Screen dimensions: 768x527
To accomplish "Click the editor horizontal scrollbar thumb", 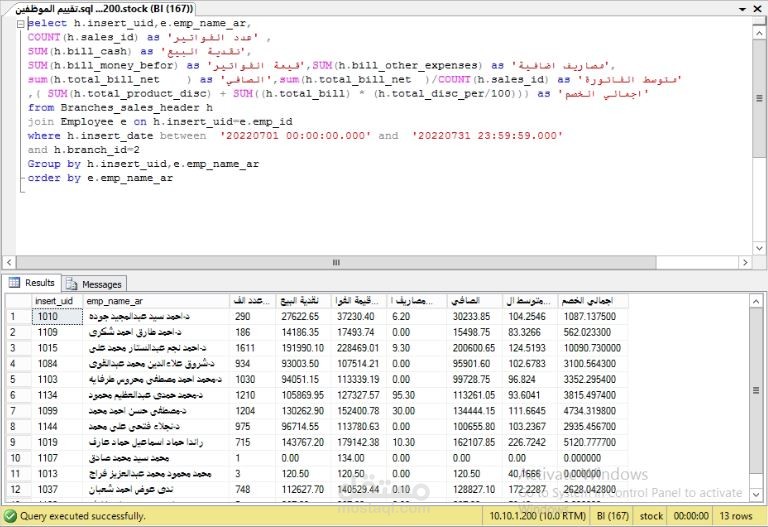I will pyautogui.click(x=336, y=262).
